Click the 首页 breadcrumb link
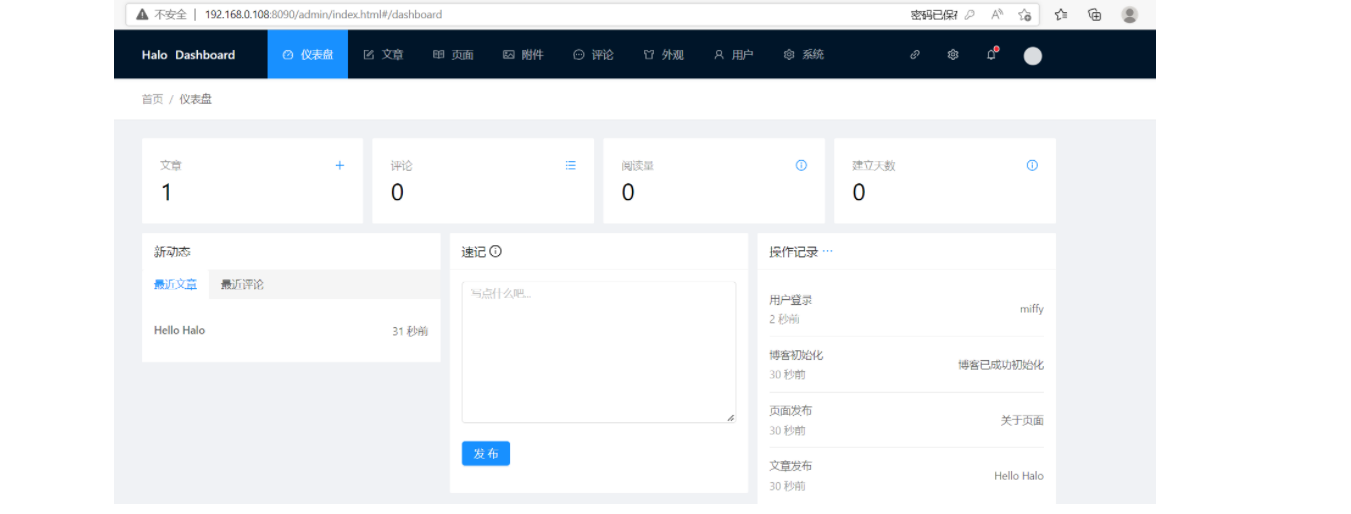This screenshot has width=1351, height=514. [x=152, y=99]
